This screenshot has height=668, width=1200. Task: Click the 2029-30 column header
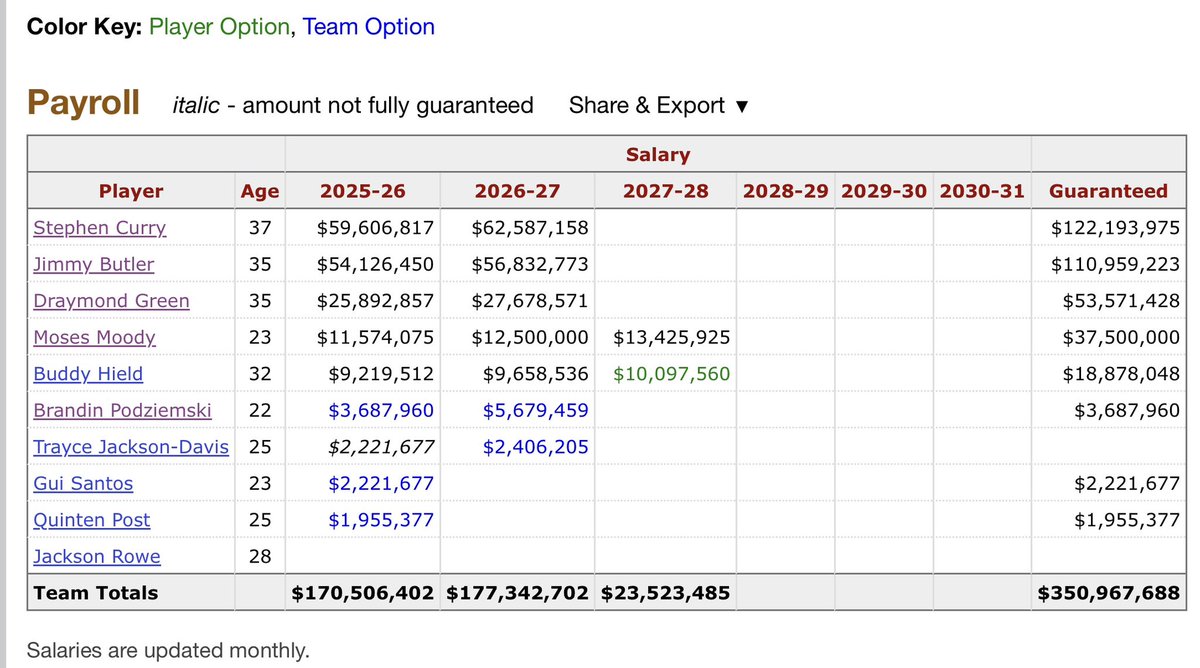coord(884,191)
